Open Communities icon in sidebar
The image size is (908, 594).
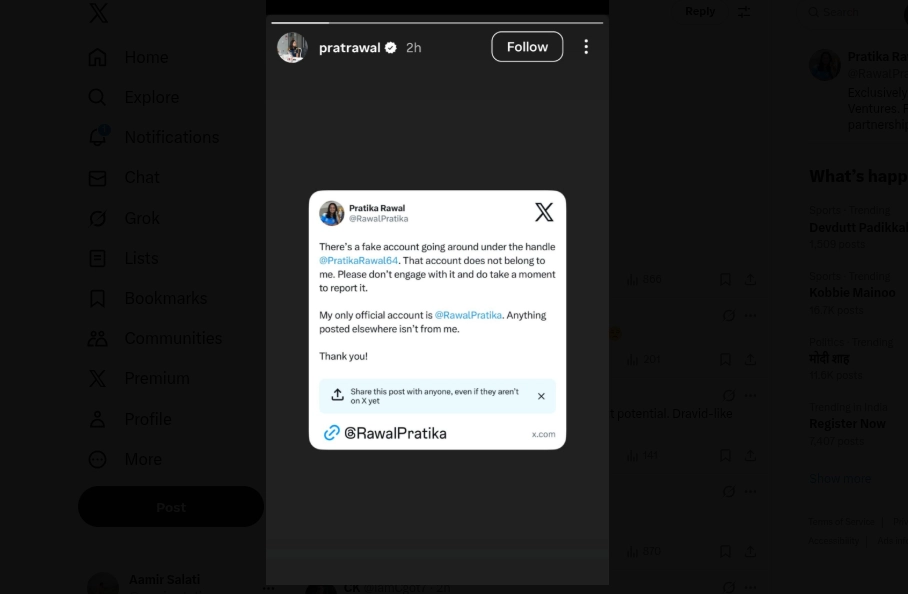click(x=98, y=338)
